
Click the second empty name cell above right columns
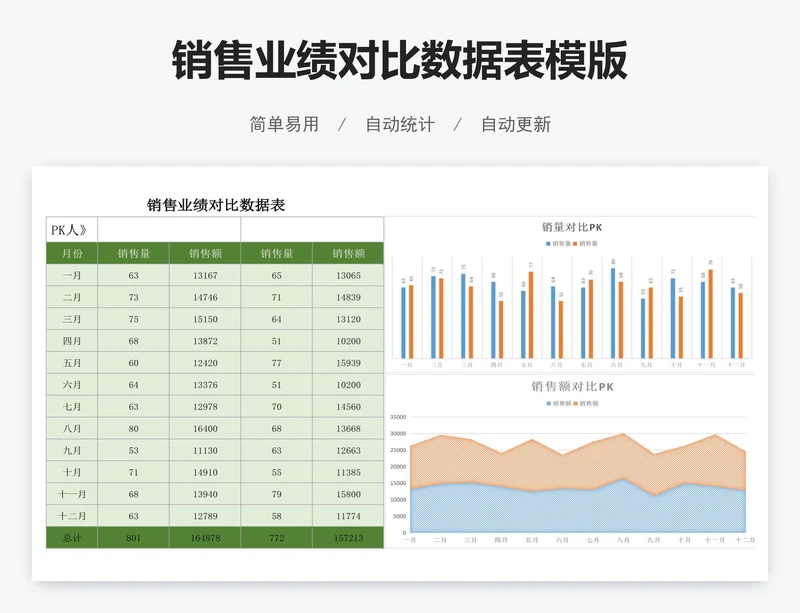point(312,230)
